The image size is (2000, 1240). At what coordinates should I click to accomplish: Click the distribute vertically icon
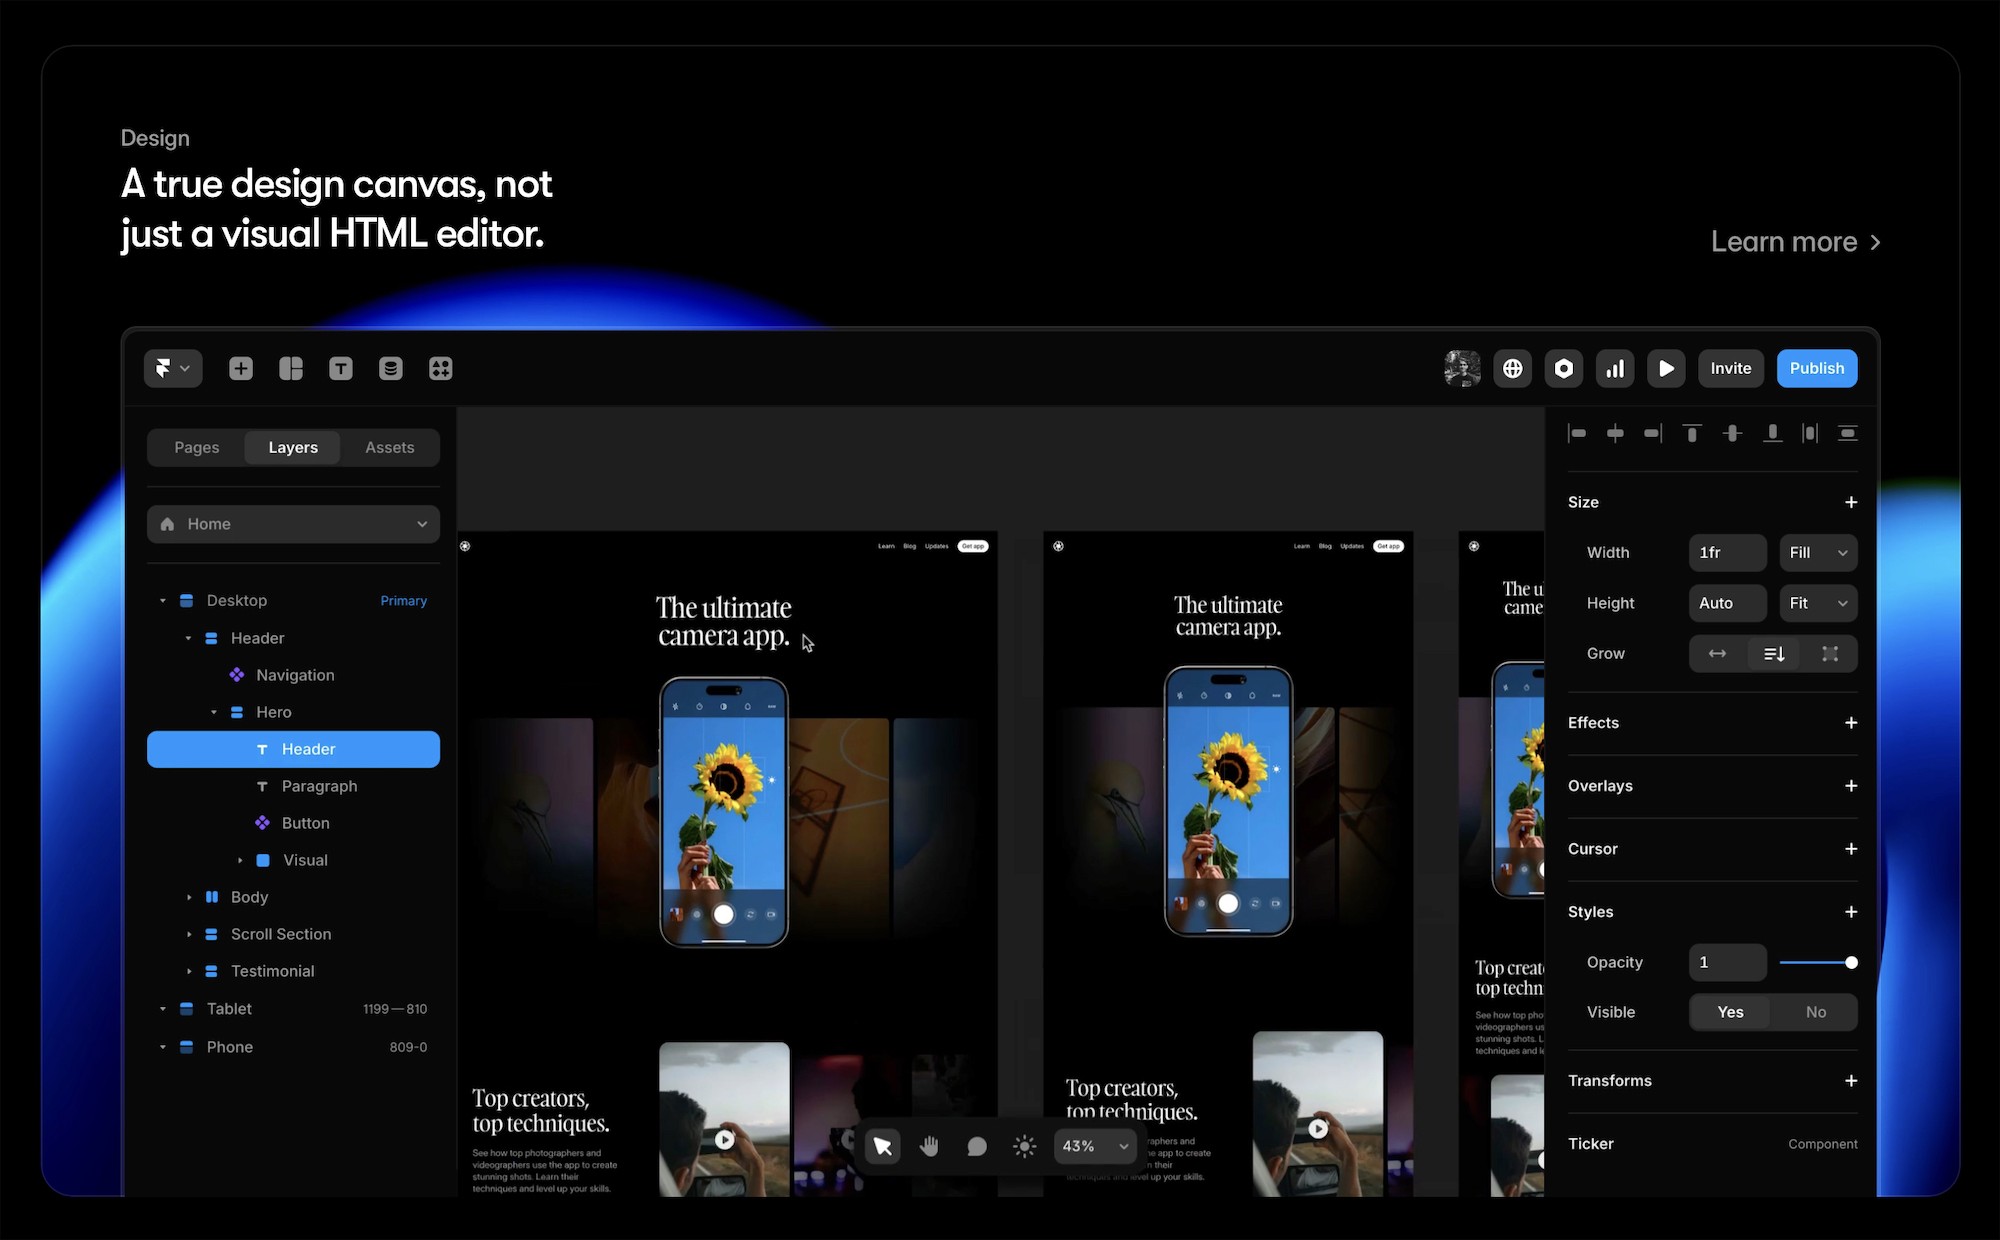(1848, 433)
